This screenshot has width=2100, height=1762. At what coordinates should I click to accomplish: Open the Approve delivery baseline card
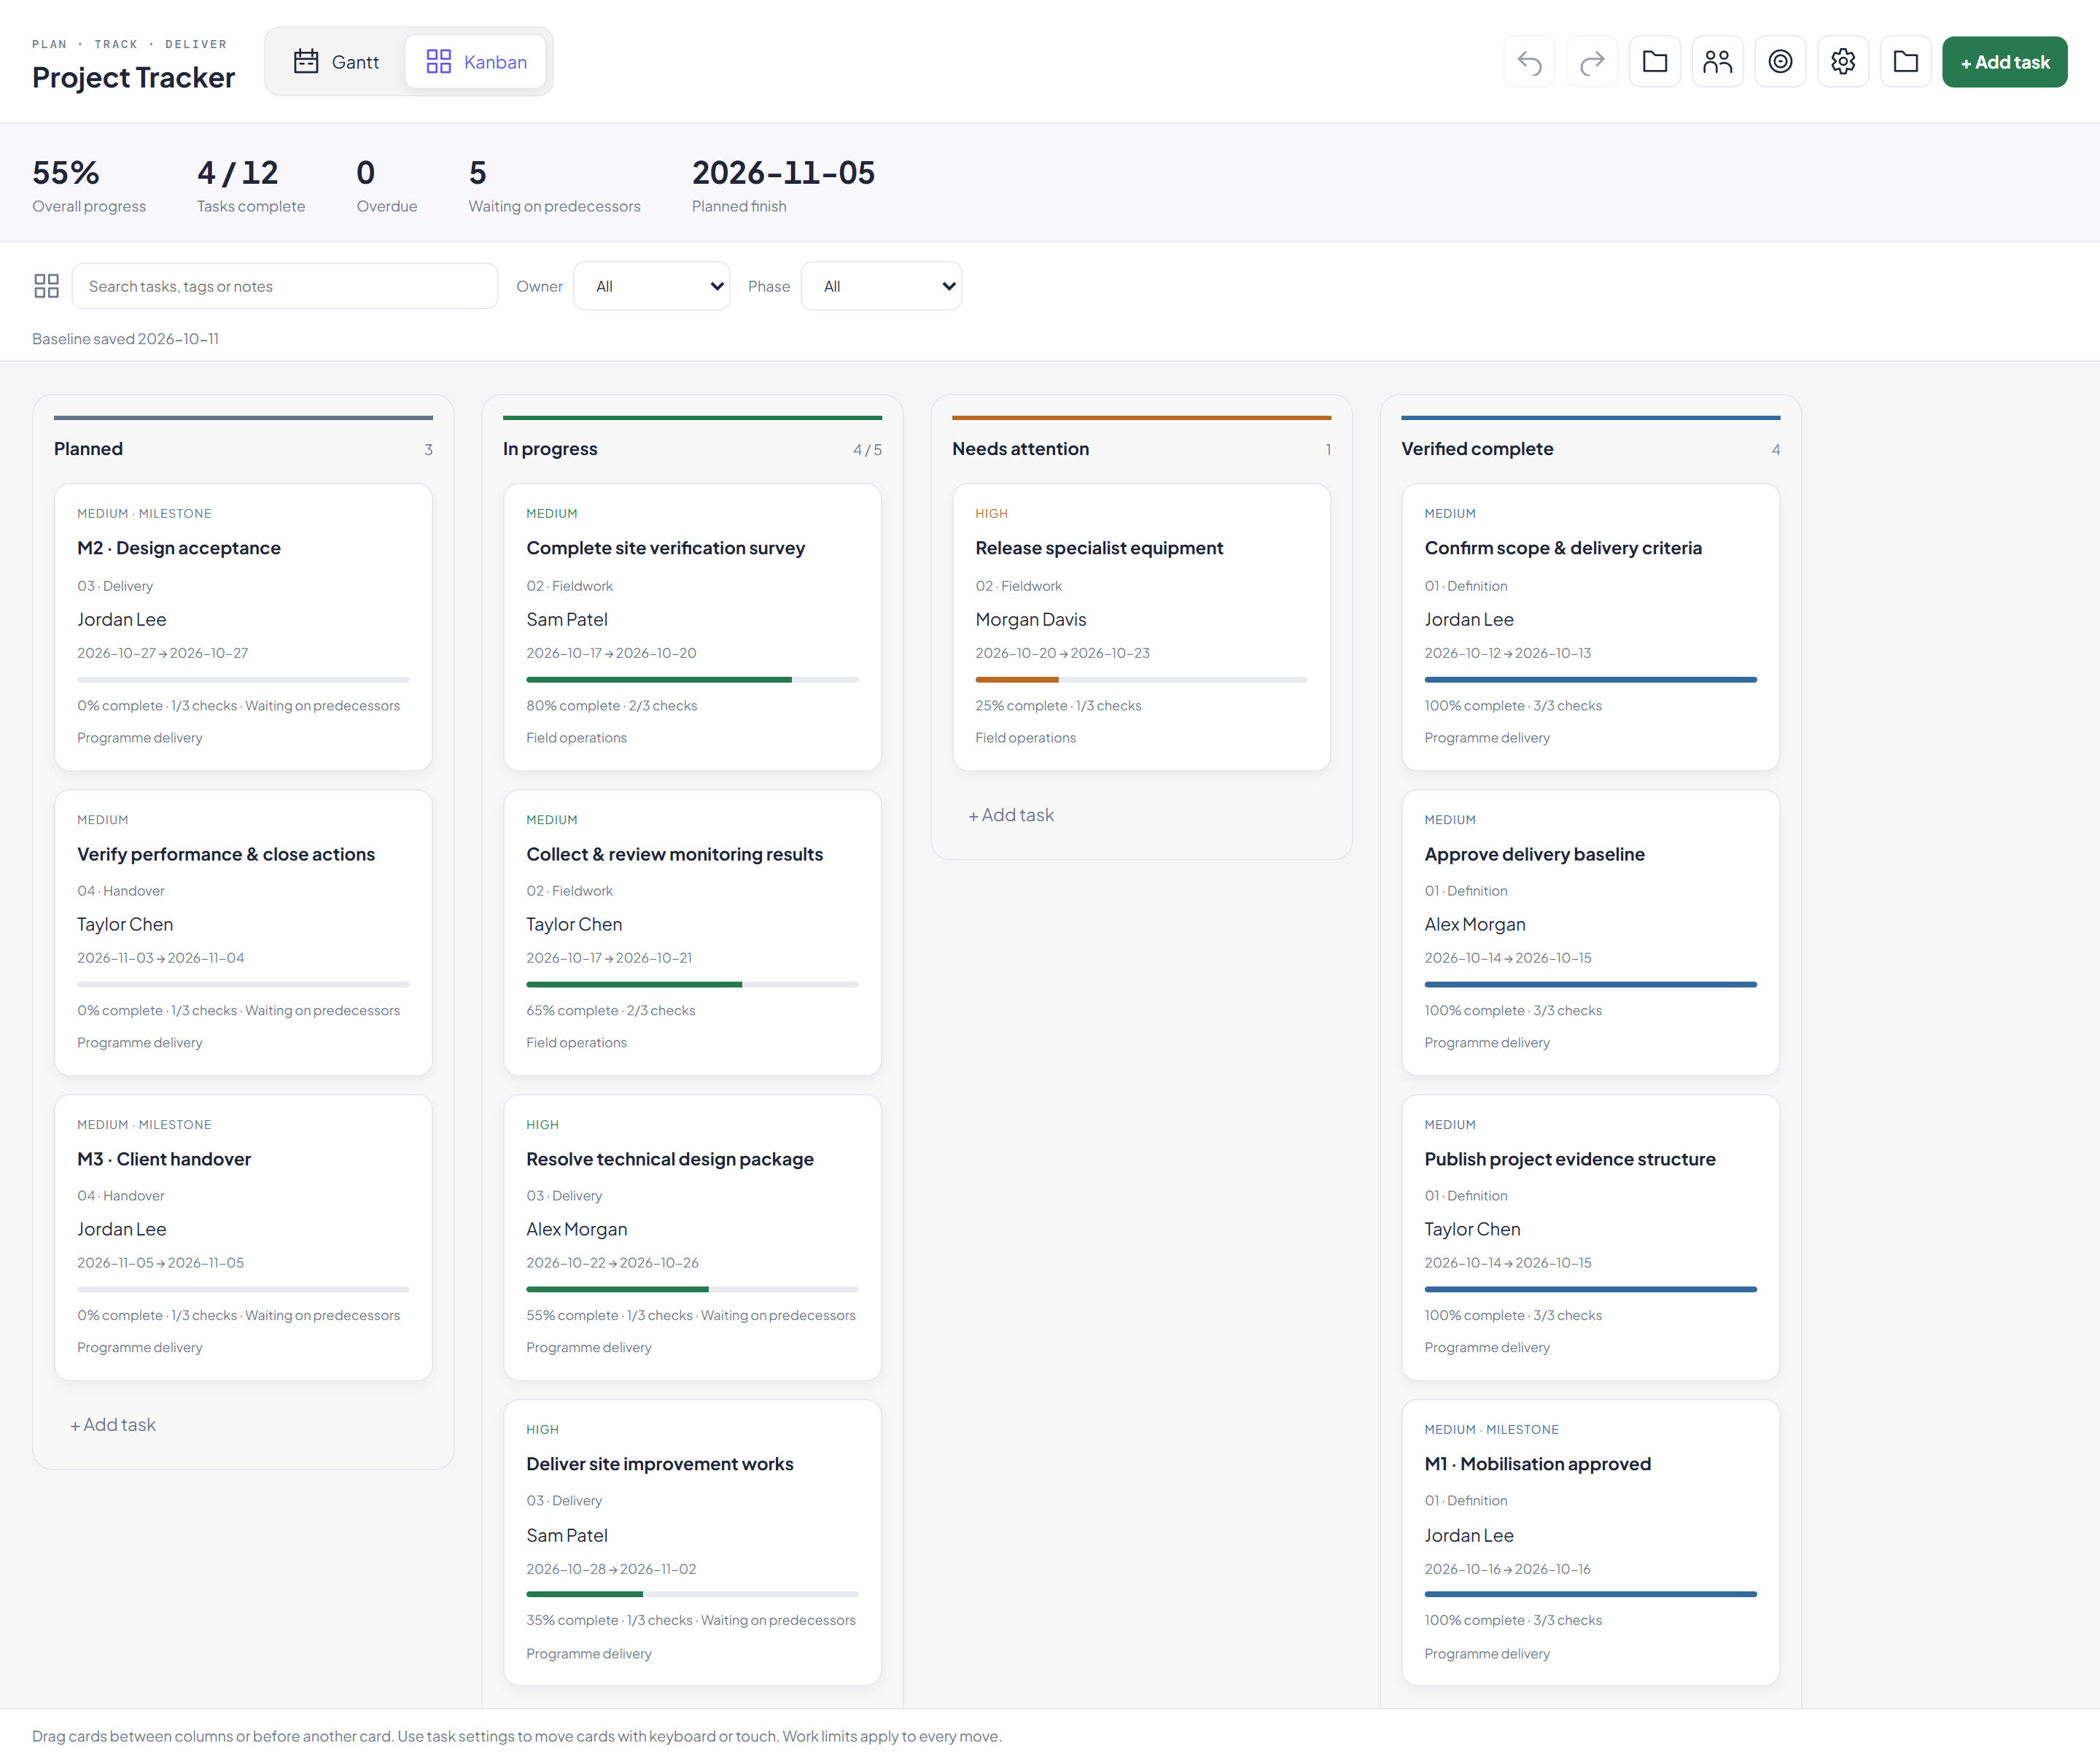pos(1590,933)
